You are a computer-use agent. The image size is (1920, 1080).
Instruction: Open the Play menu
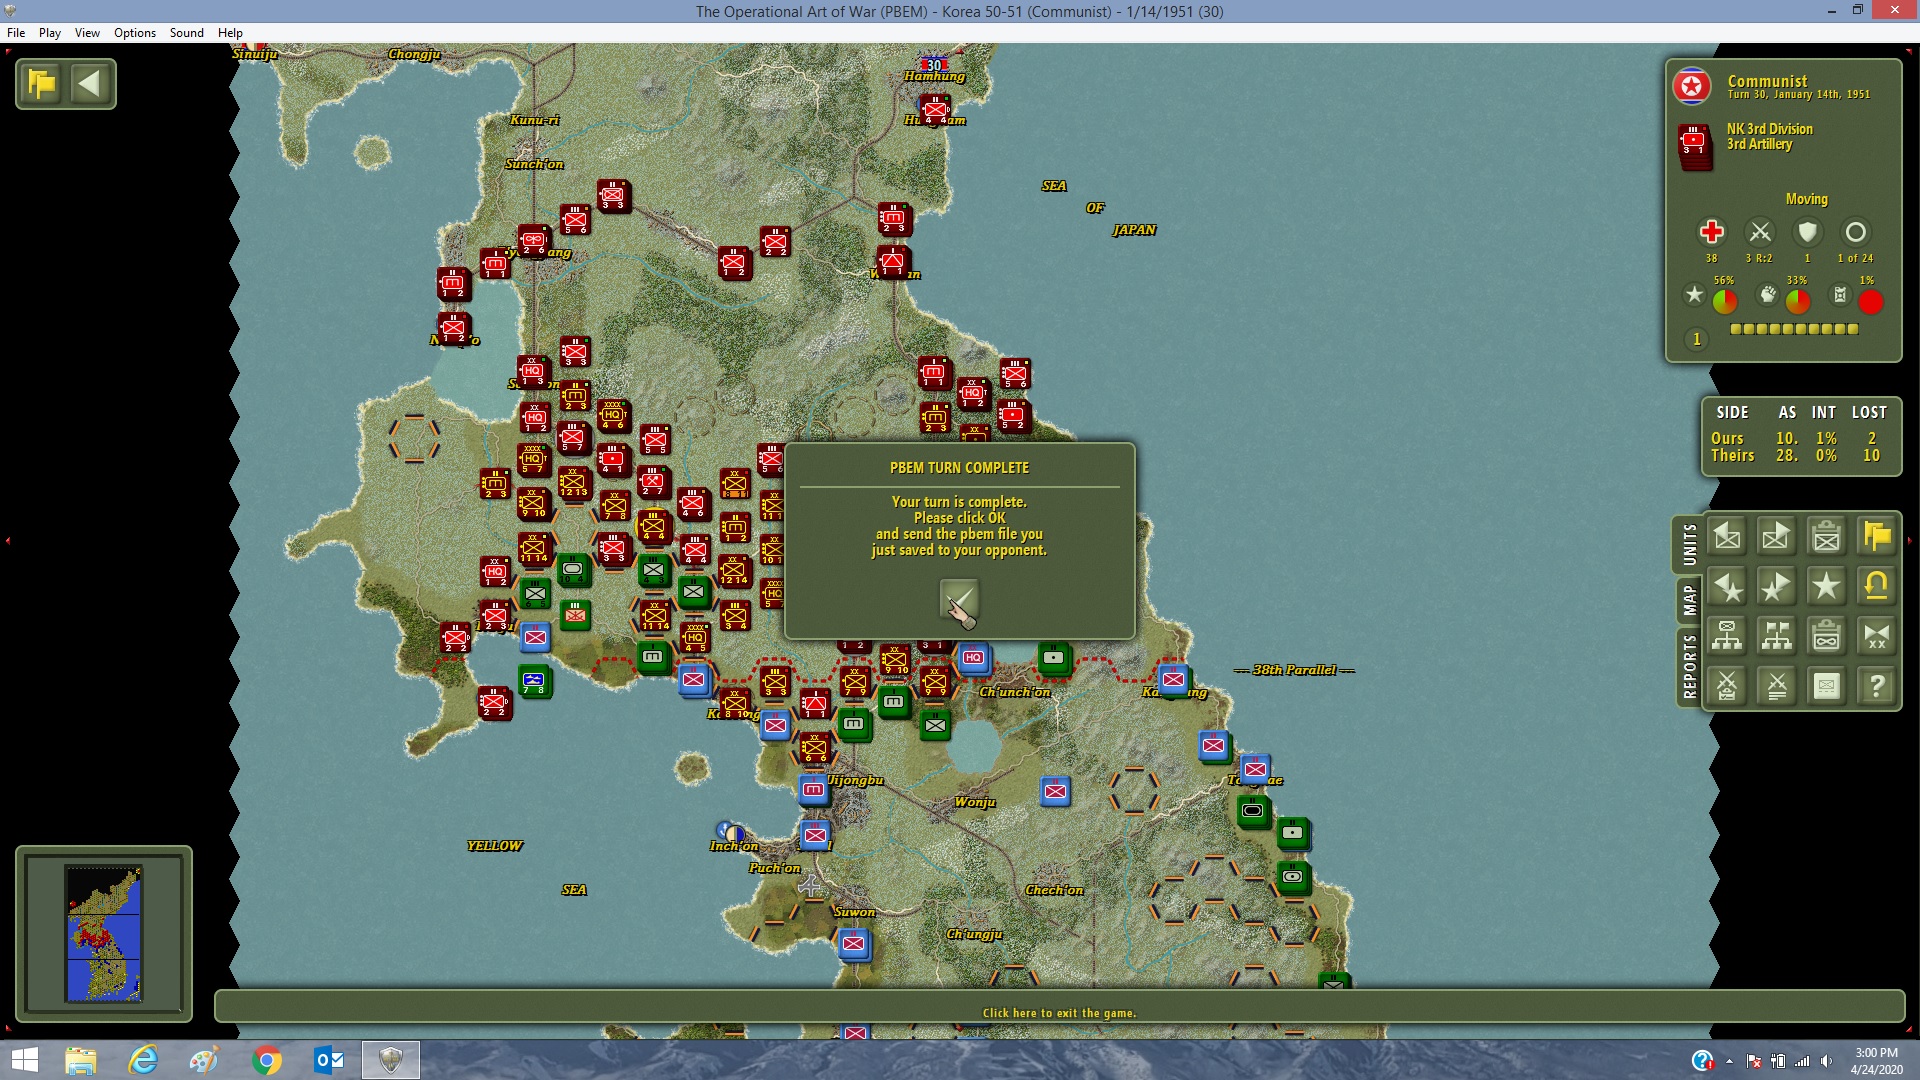pyautogui.click(x=50, y=33)
